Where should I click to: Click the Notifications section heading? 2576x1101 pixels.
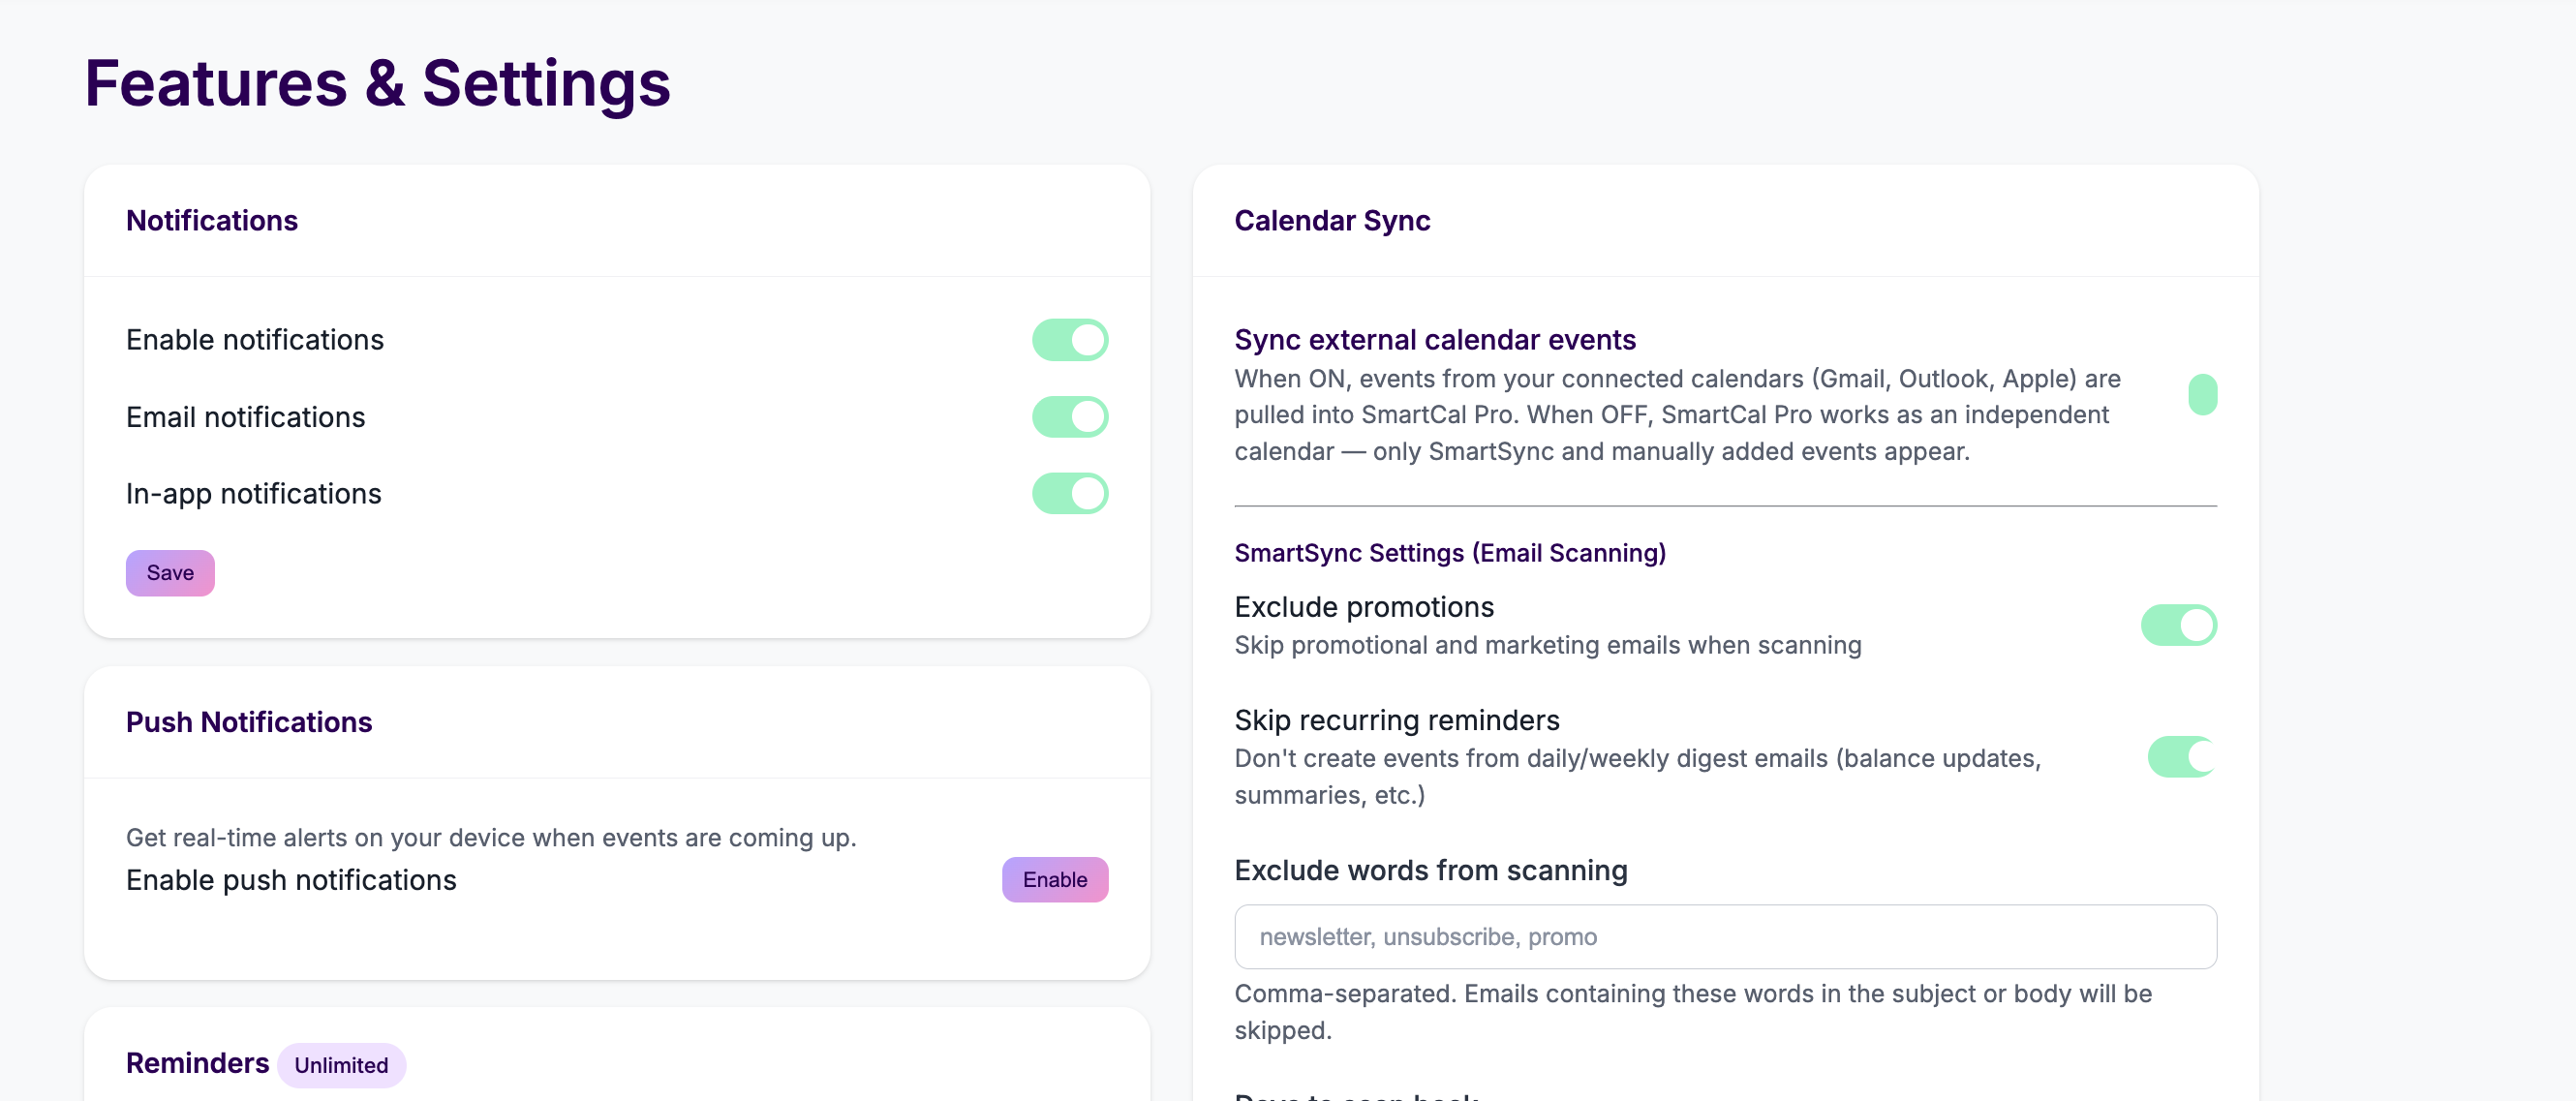coord(212,221)
